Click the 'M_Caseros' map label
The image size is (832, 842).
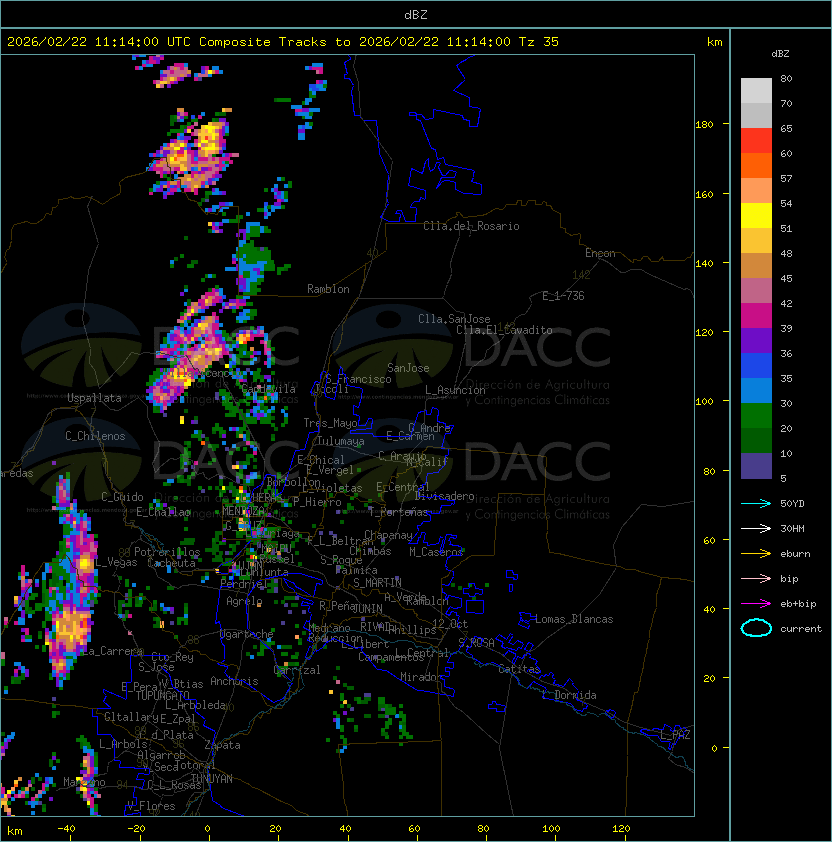click(x=436, y=552)
